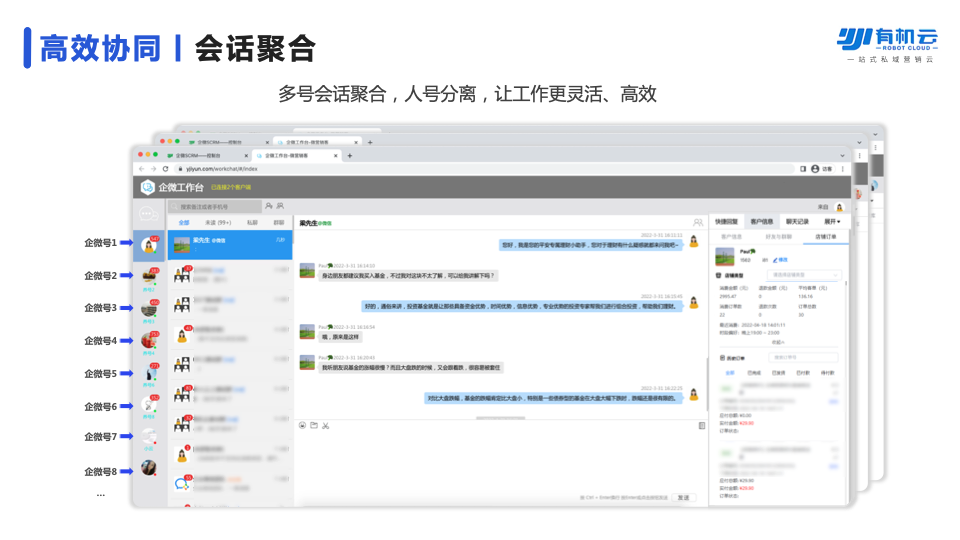Select the first WeCom account avatar in sidebar
The height and width of the screenshot is (540, 960).
(x=149, y=244)
